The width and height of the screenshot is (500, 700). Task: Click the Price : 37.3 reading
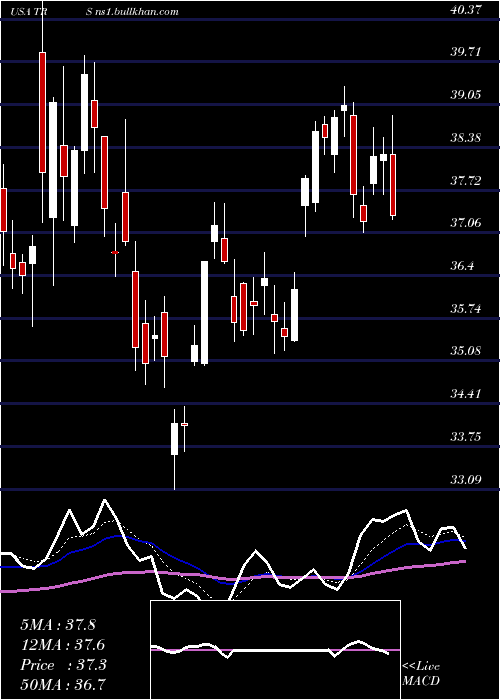[x=63, y=665]
